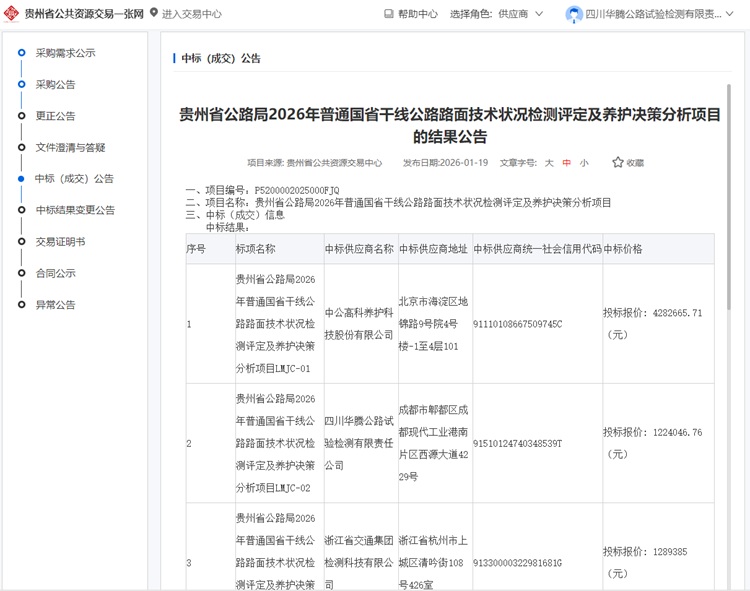Open the 采购需求公示 menu item
Image resolution: width=750 pixels, height=591 pixels.
pyautogui.click(x=66, y=53)
